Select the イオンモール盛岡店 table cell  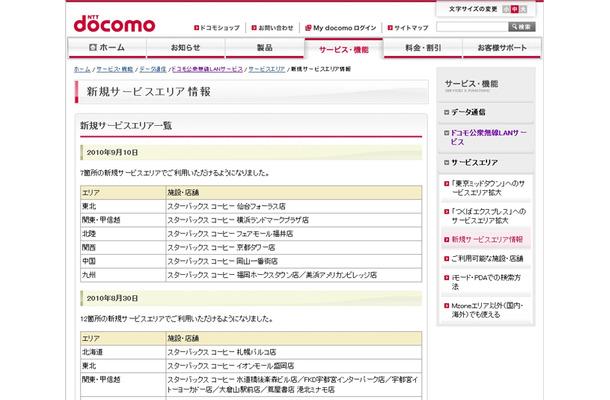pos(294,366)
